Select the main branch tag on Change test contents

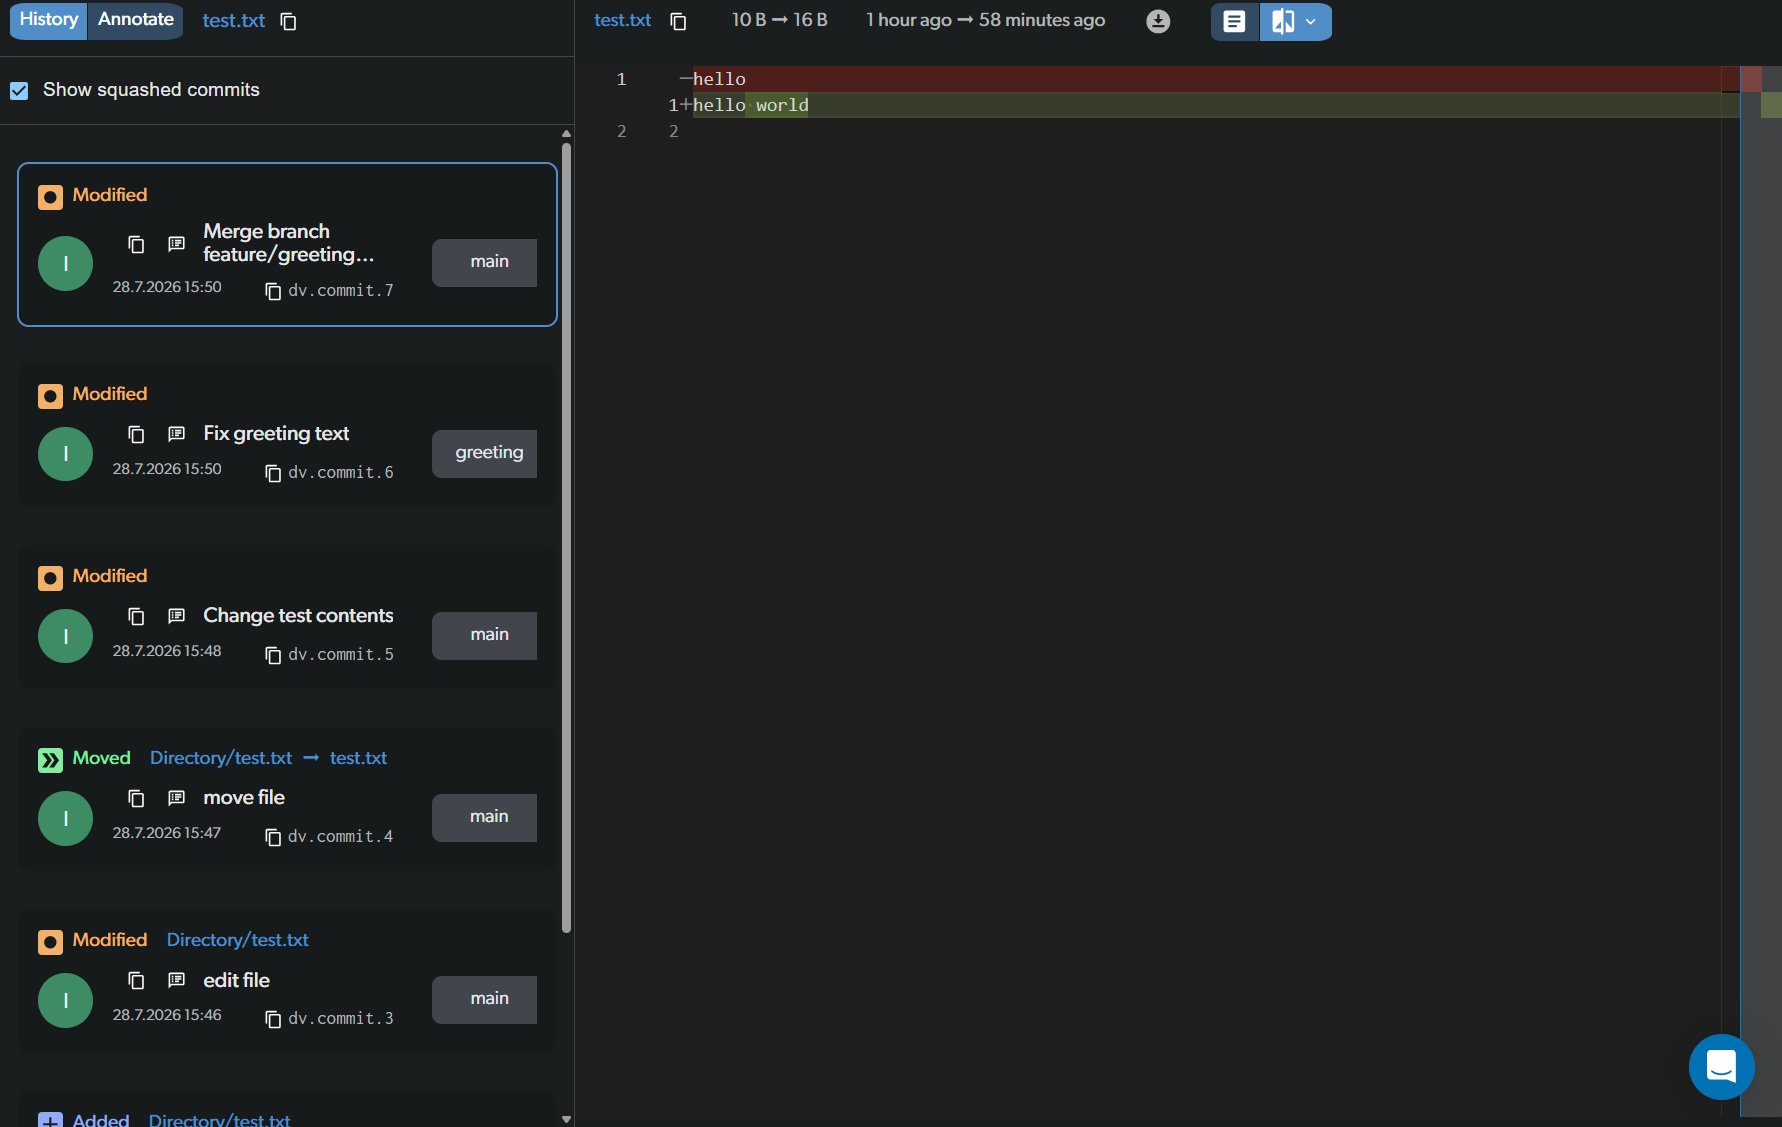pos(484,635)
